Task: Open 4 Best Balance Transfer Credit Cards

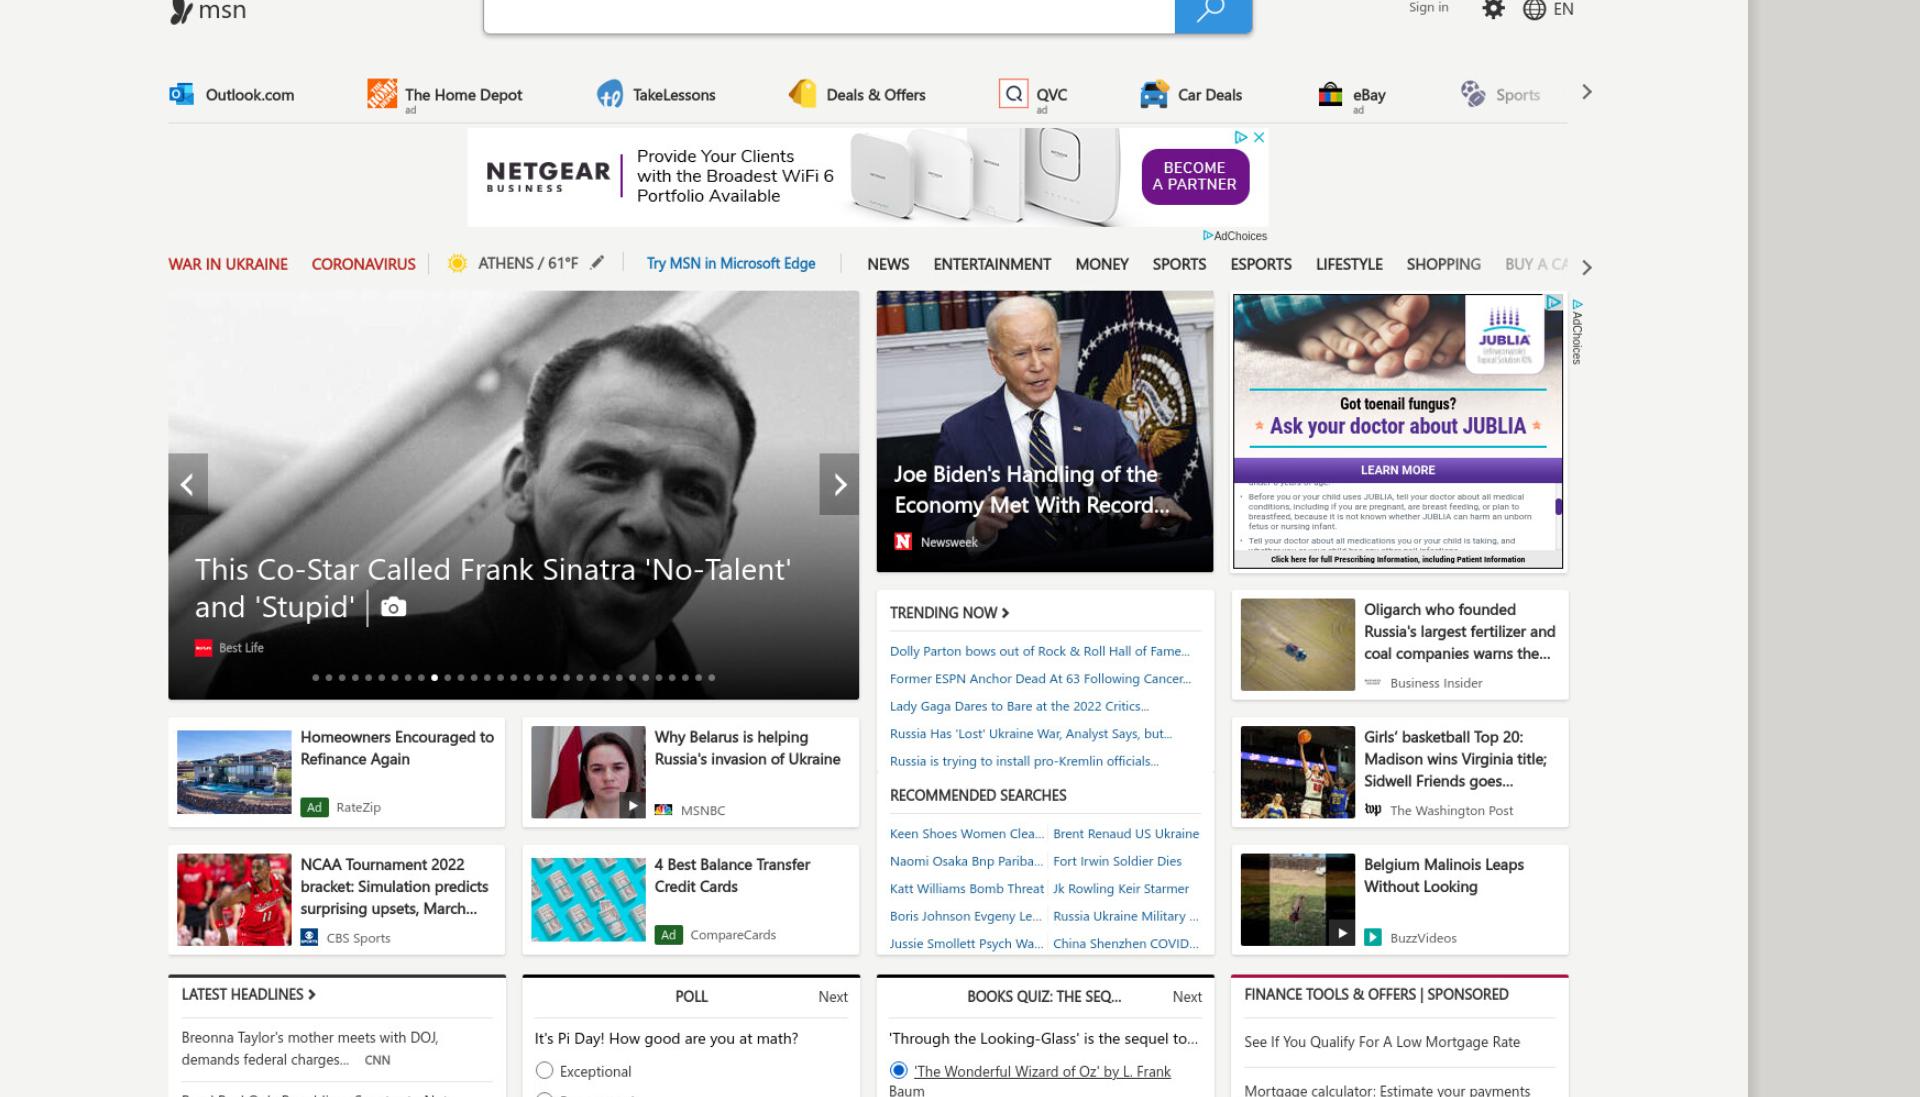Action: click(x=690, y=899)
